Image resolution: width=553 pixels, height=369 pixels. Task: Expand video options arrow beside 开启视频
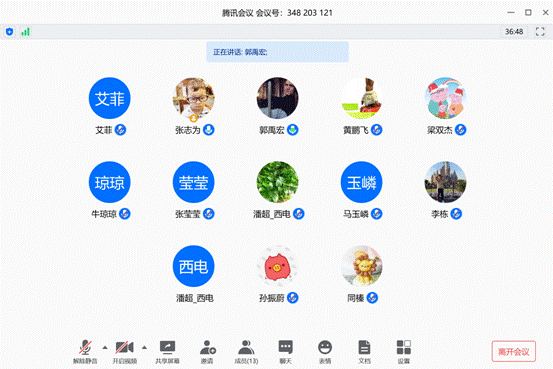[144, 347]
